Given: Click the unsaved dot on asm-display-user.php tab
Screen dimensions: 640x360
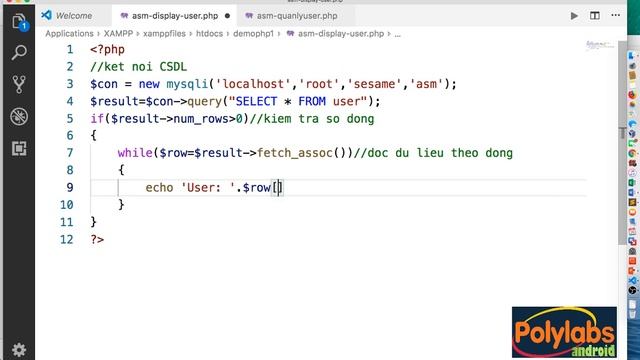Looking at the screenshot, I should [x=227, y=16].
